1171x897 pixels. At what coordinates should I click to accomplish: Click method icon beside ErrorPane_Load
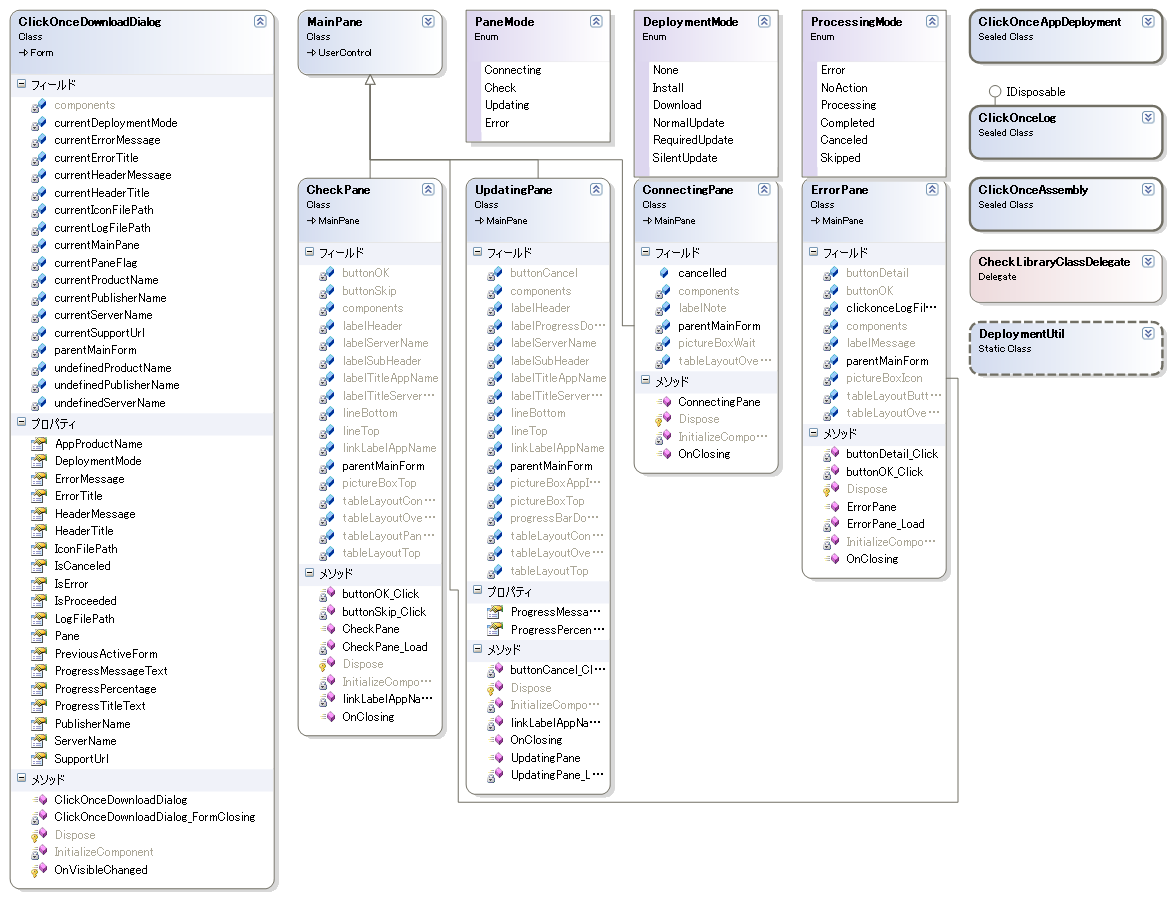click(830, 524)
